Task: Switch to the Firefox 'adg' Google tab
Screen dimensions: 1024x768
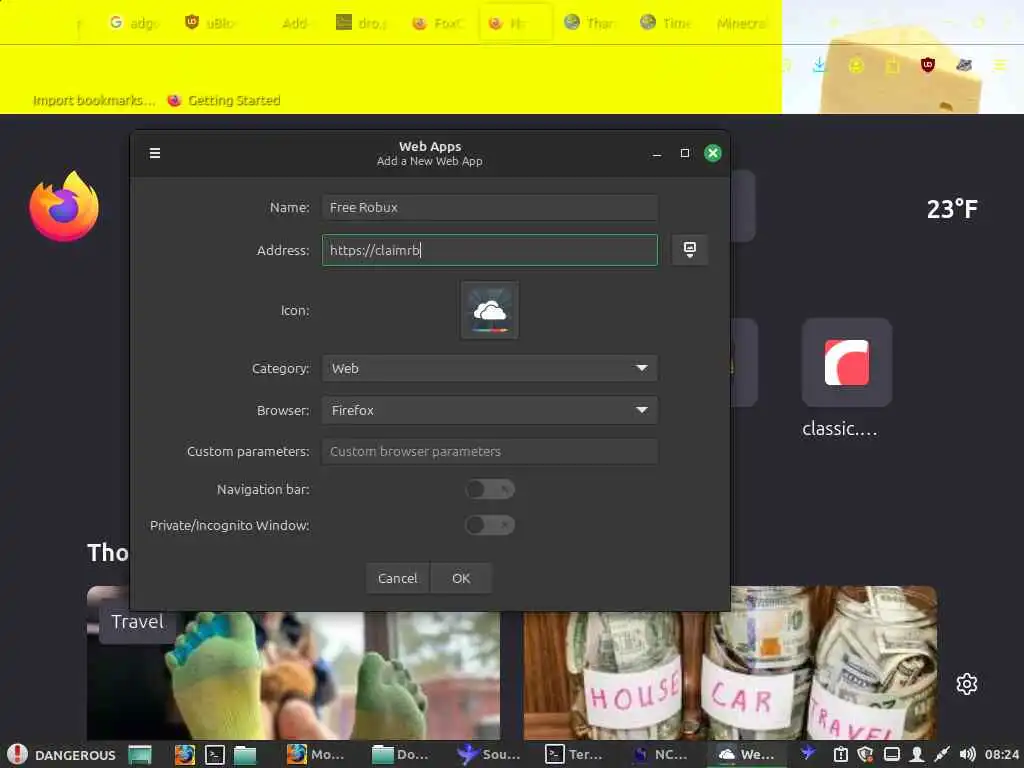Action: tap(133, 23)
